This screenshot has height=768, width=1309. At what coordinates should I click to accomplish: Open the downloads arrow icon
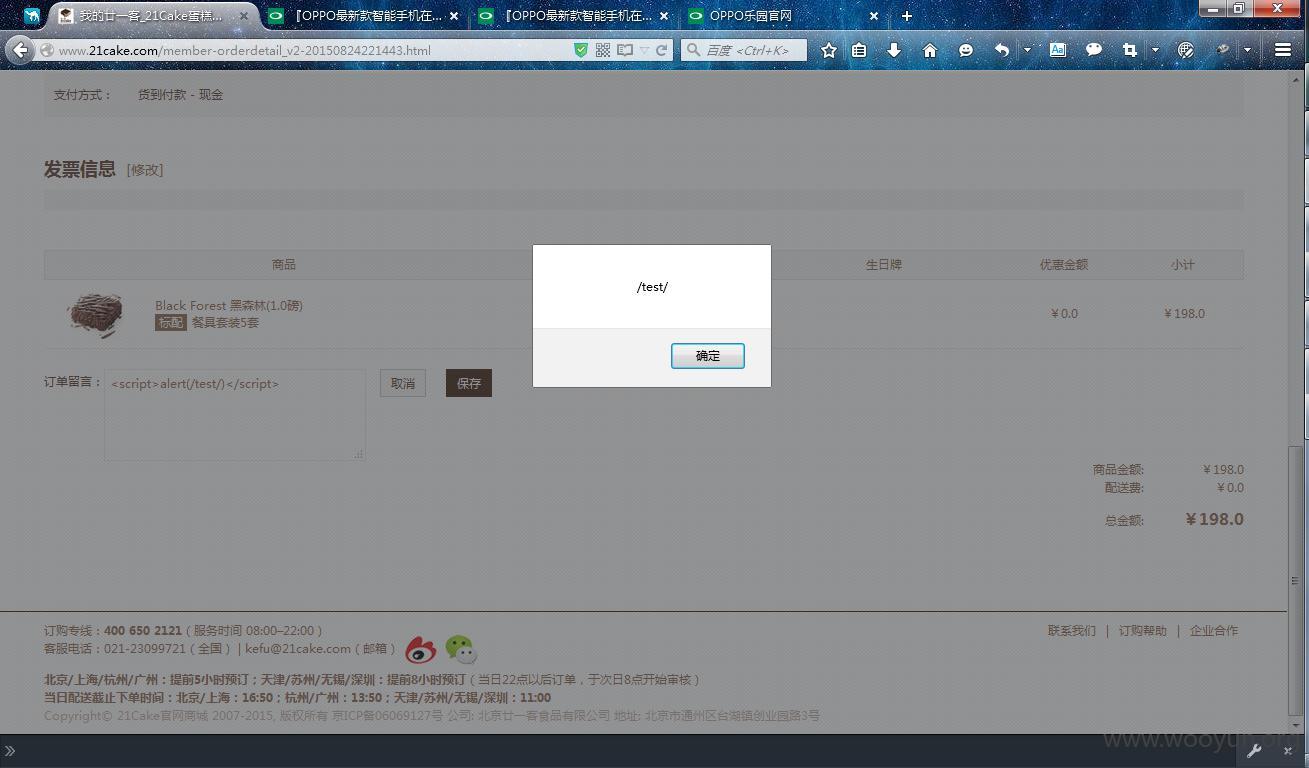tap(894, 50)
